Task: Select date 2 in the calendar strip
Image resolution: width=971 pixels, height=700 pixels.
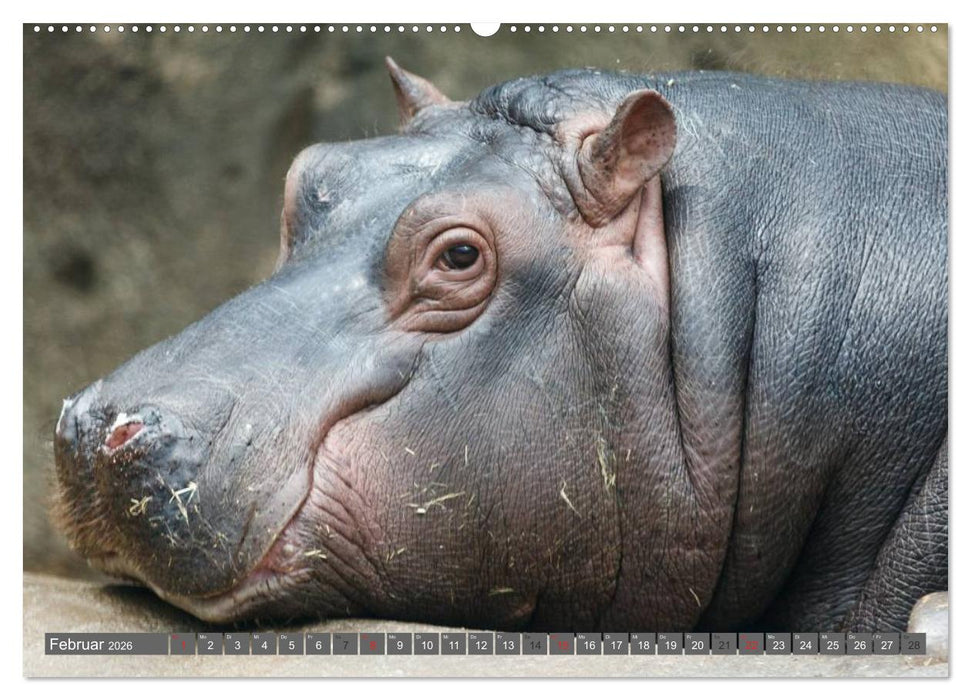Action: coord(212,648)
